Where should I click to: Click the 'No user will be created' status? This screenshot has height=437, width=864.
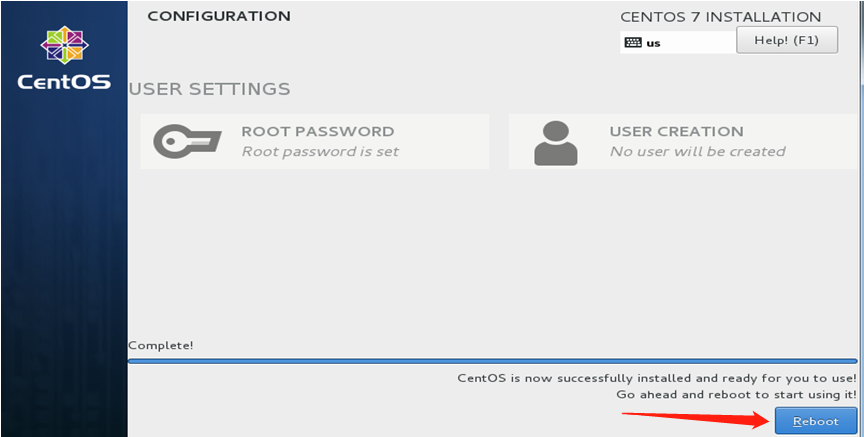point(698,152)
